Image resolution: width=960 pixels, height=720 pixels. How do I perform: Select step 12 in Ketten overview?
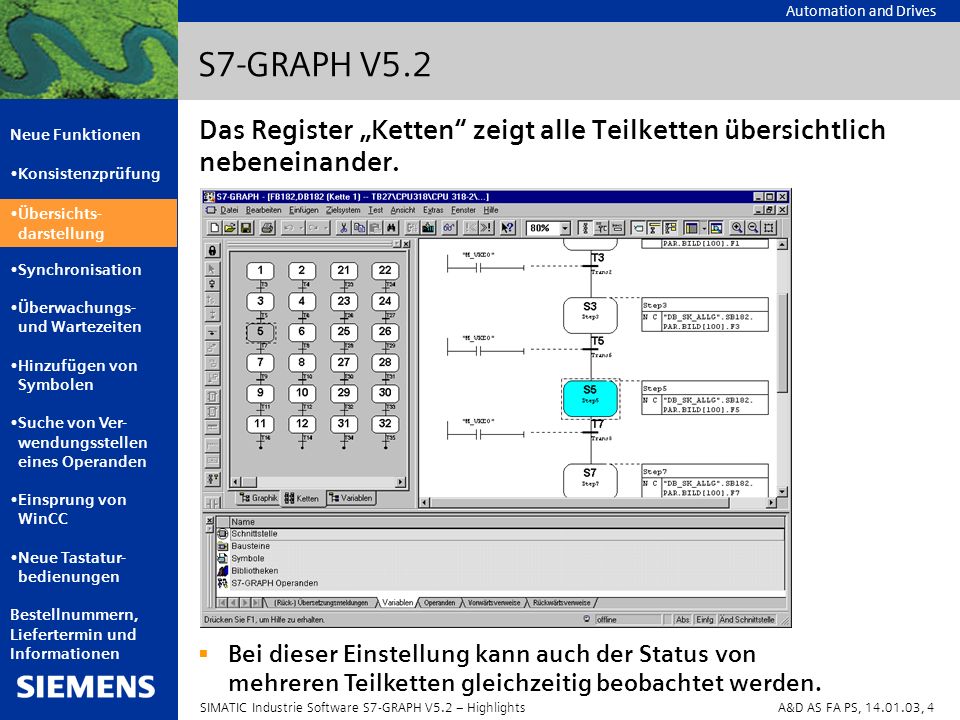point(302,424)
